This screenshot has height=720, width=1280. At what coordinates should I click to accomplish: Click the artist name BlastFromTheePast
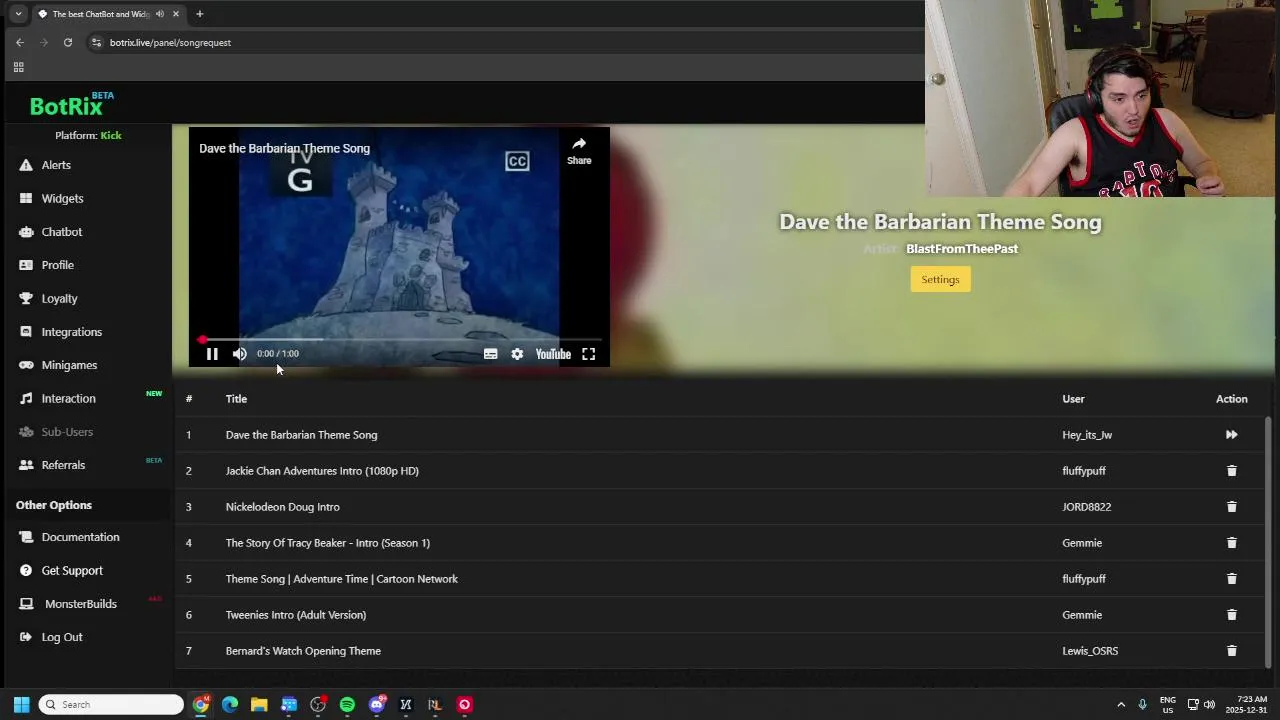click(x=962, y=249)
